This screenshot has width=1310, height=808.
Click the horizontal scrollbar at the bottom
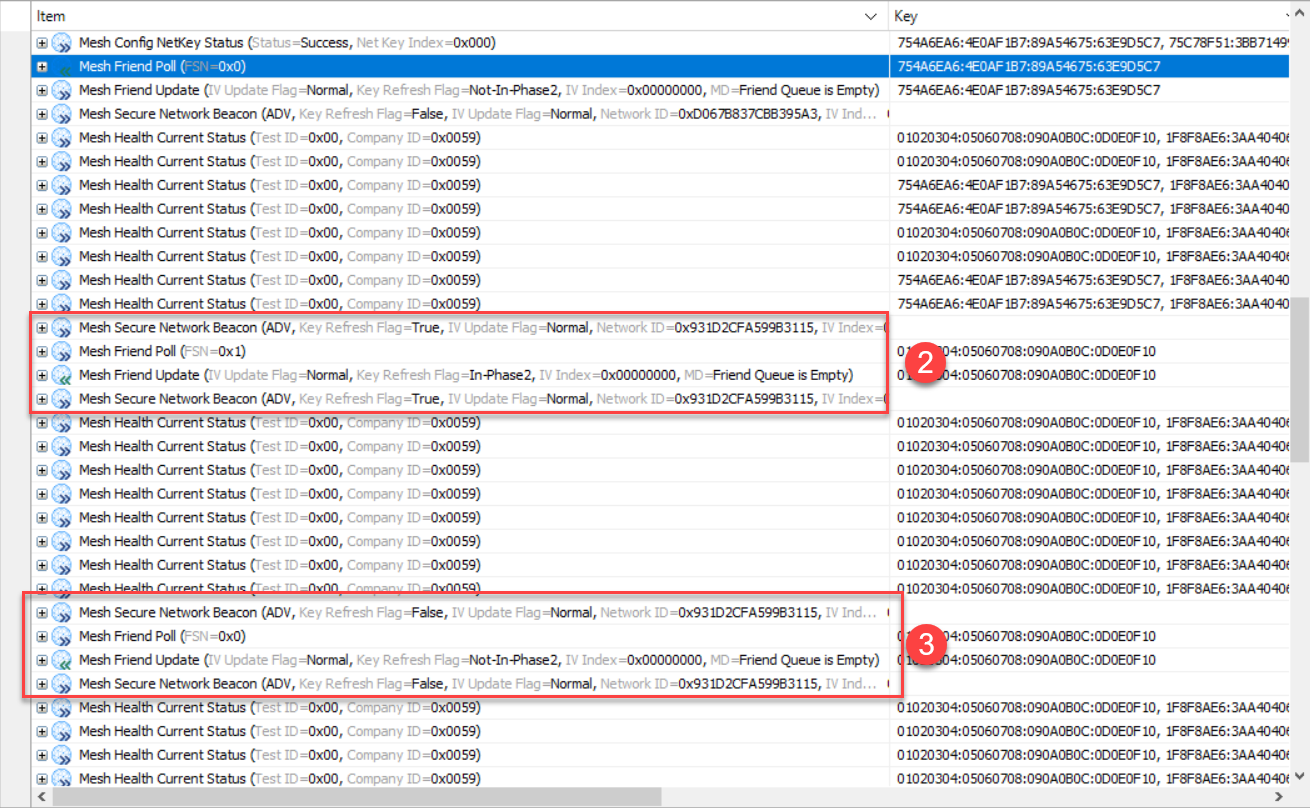point(360,797)
